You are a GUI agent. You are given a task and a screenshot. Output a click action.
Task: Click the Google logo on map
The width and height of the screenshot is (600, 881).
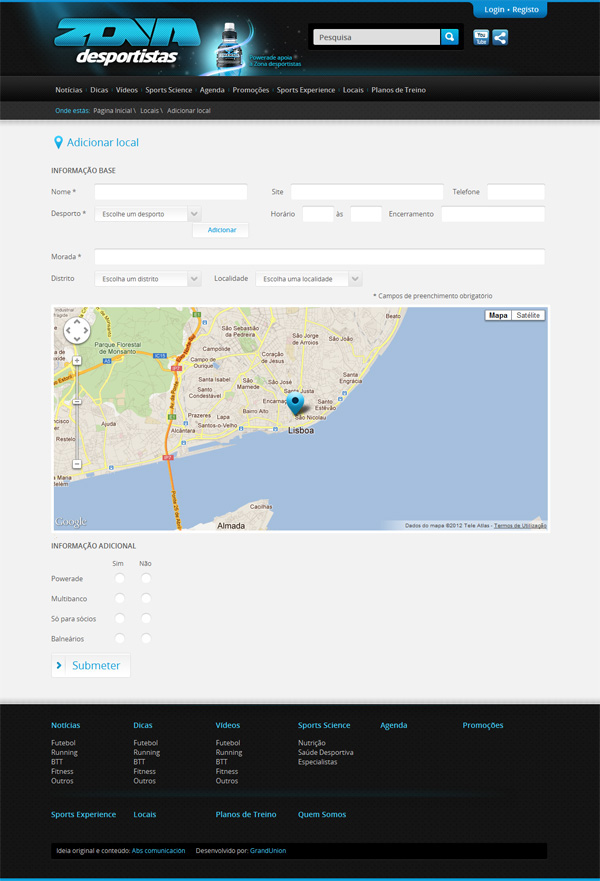(71, 522)
